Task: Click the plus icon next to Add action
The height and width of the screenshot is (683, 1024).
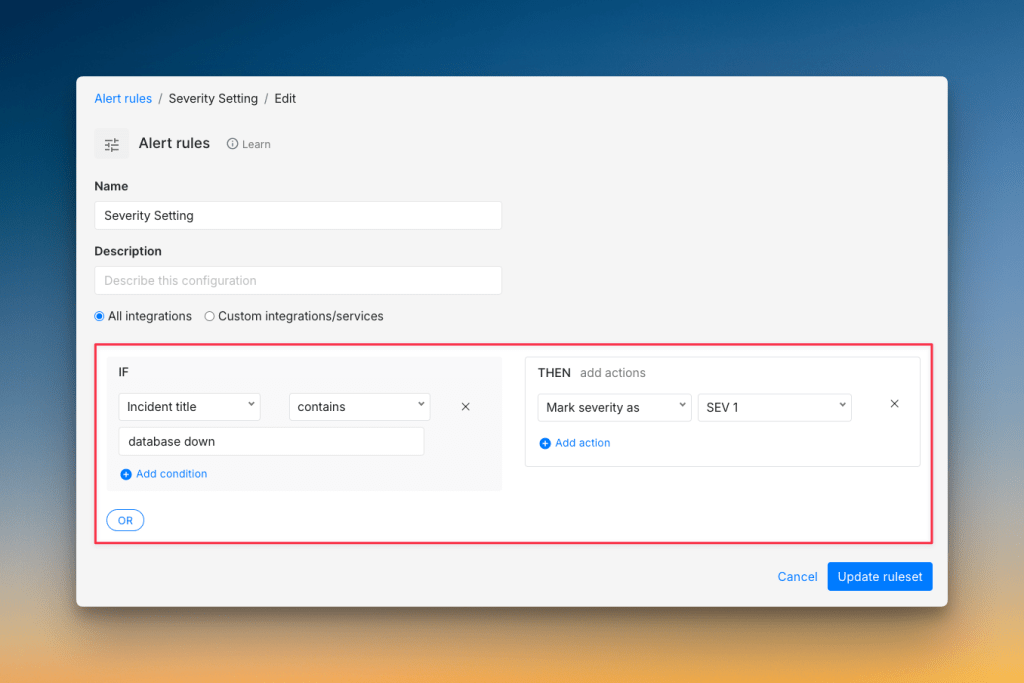Action: 543,442
